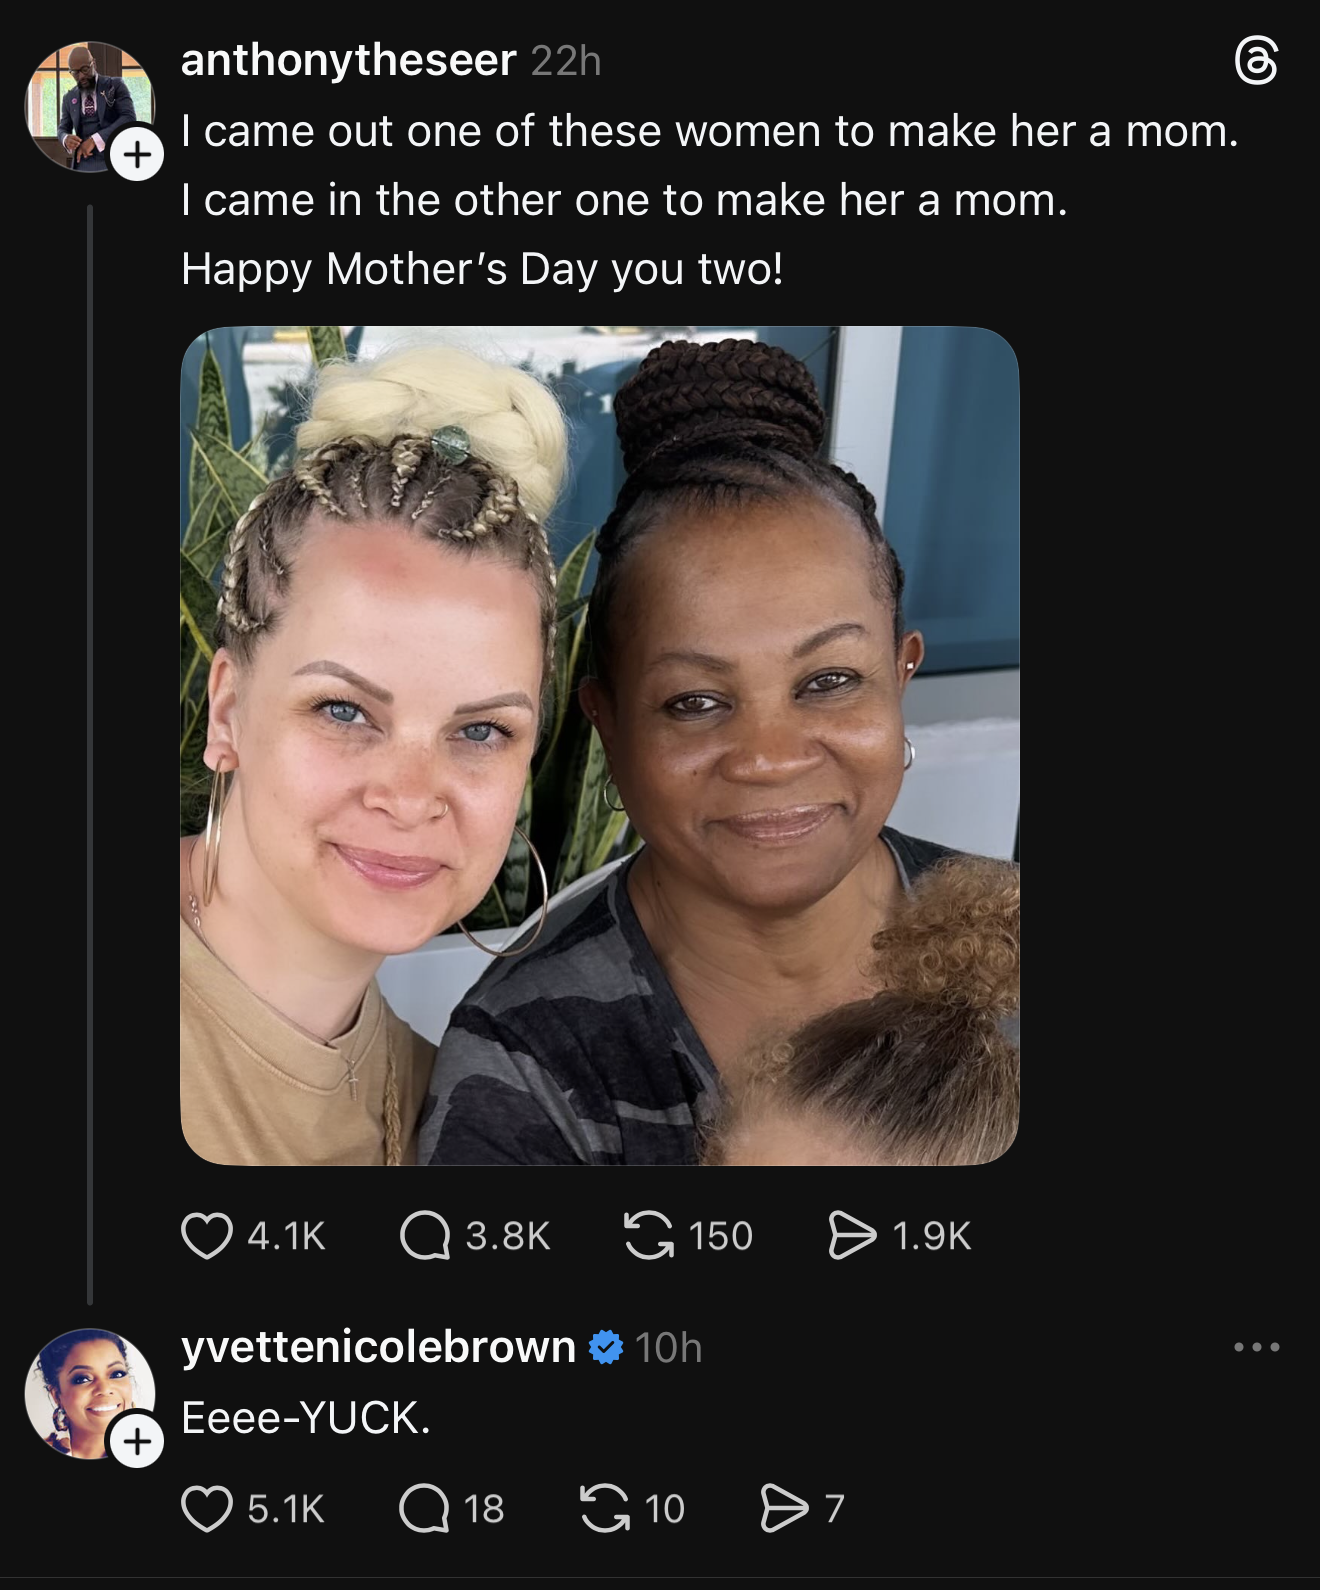Open comments on the 3.8K replies post
This screenshot has width=1320, height=1590.
pos(425,1235)
